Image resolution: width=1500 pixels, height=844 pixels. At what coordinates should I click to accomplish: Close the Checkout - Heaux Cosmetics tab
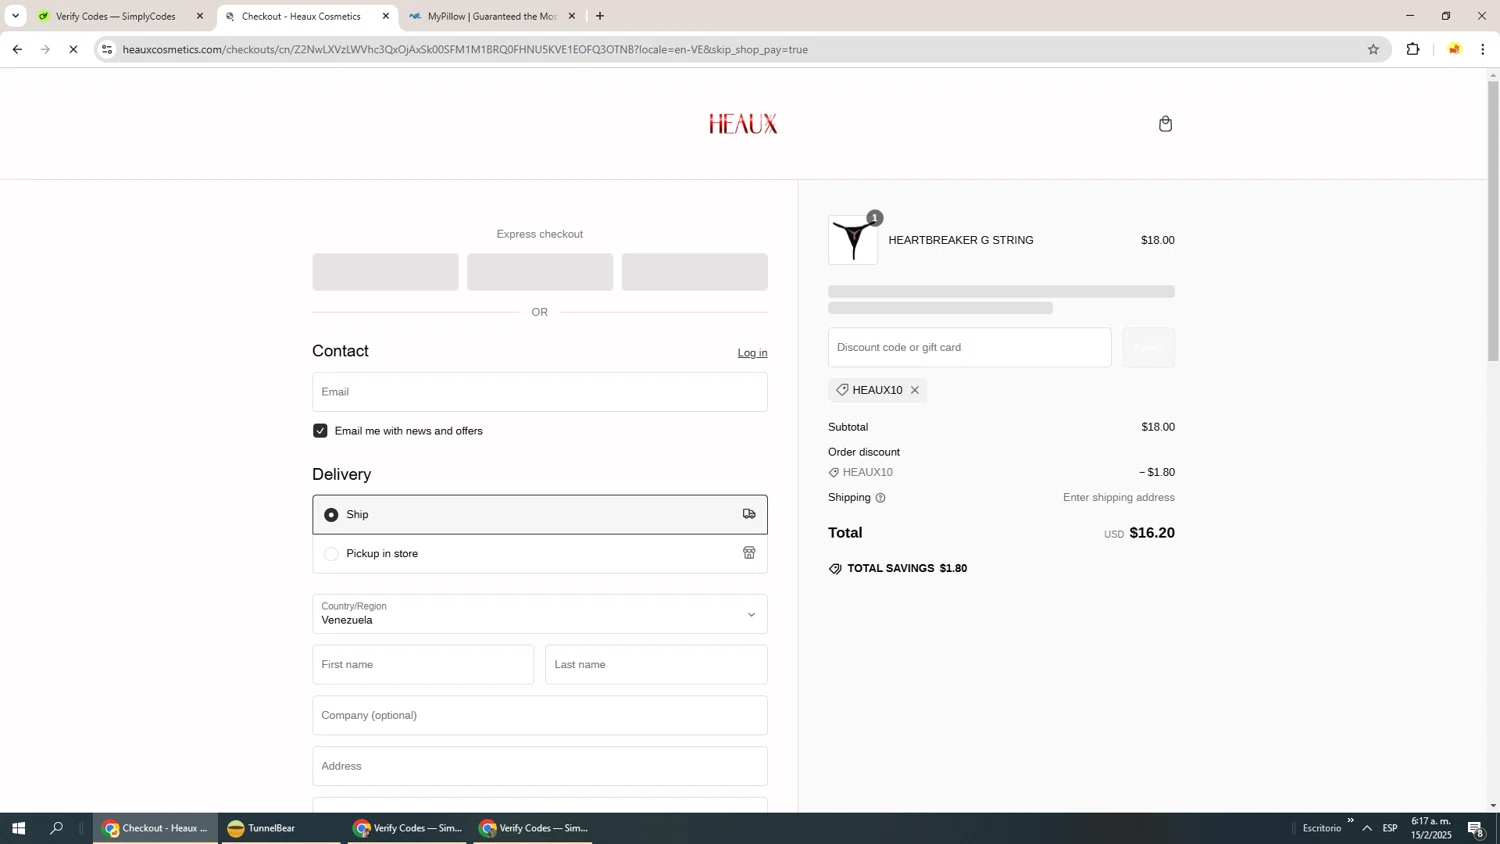point(386,16)
